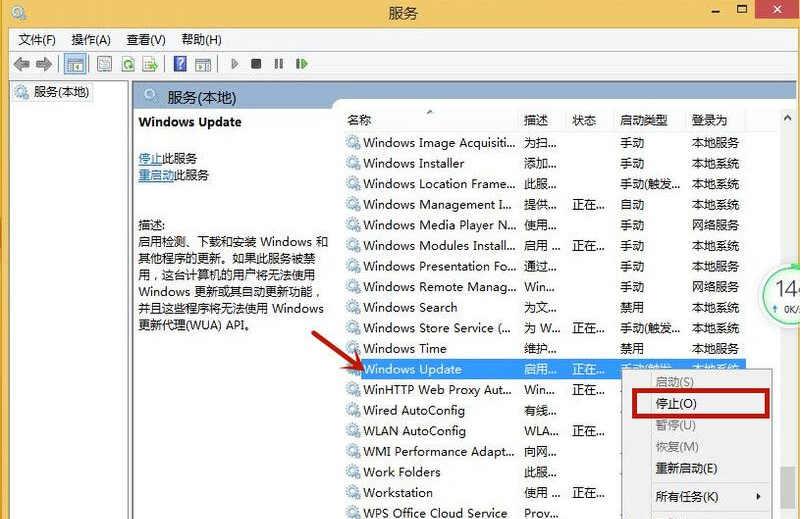This screenshot has width=802, height=519.
Task: Click the floating network speed widget
Action: 782,295
